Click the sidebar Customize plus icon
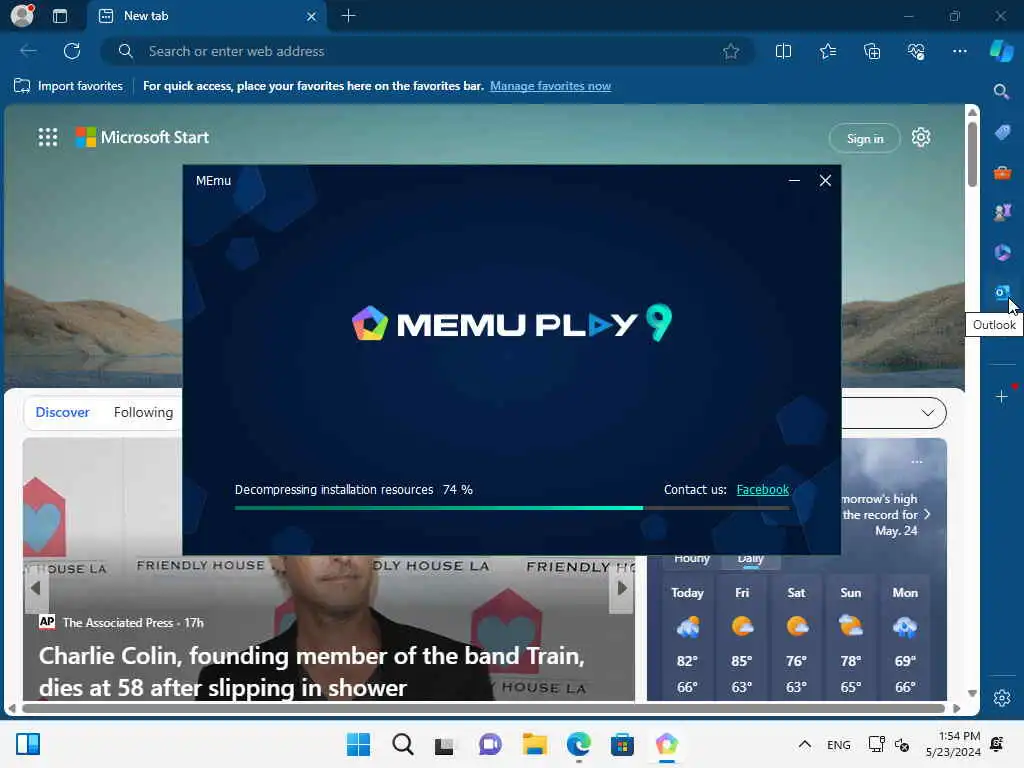Image resolution: width=1024 pixels, height=768 pixels. (1001, 396)
